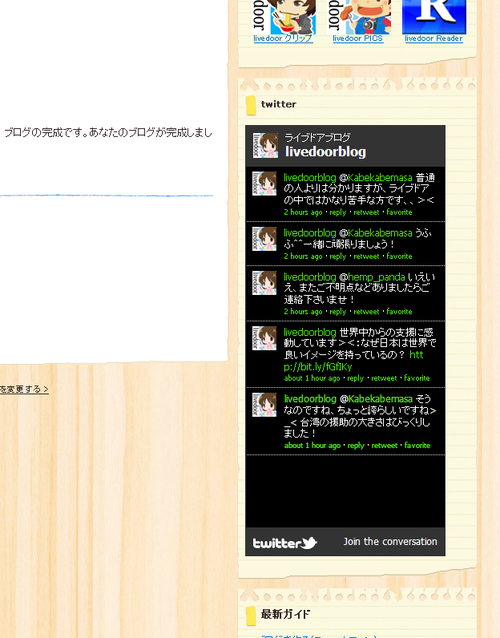Click the ライブドアブログ avatar in the widget header
500x638 pixels.
(x=265, y=145)
